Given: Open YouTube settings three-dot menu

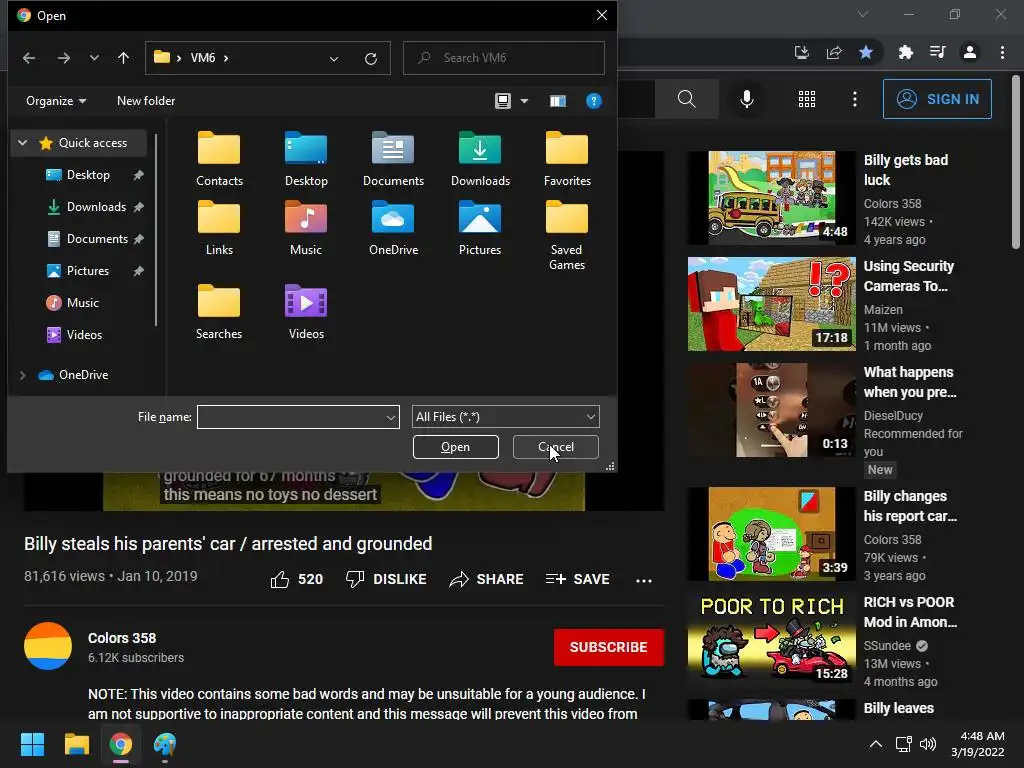Looking at the screenshot, I should tap(855, 99).
